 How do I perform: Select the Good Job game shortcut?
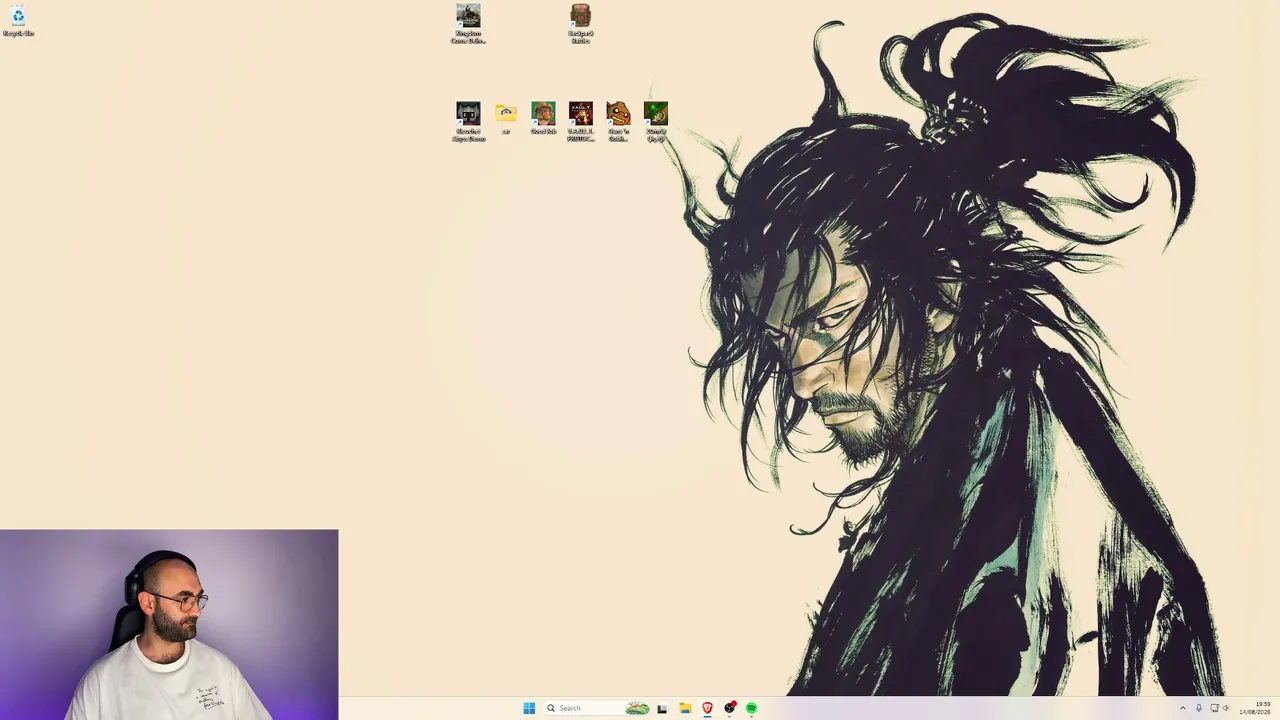543,117
